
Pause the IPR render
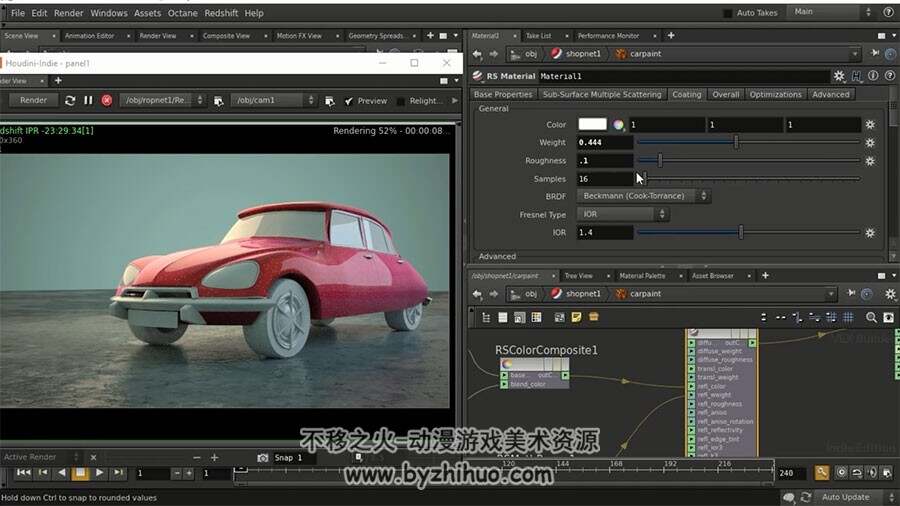[x=88, y=100]
